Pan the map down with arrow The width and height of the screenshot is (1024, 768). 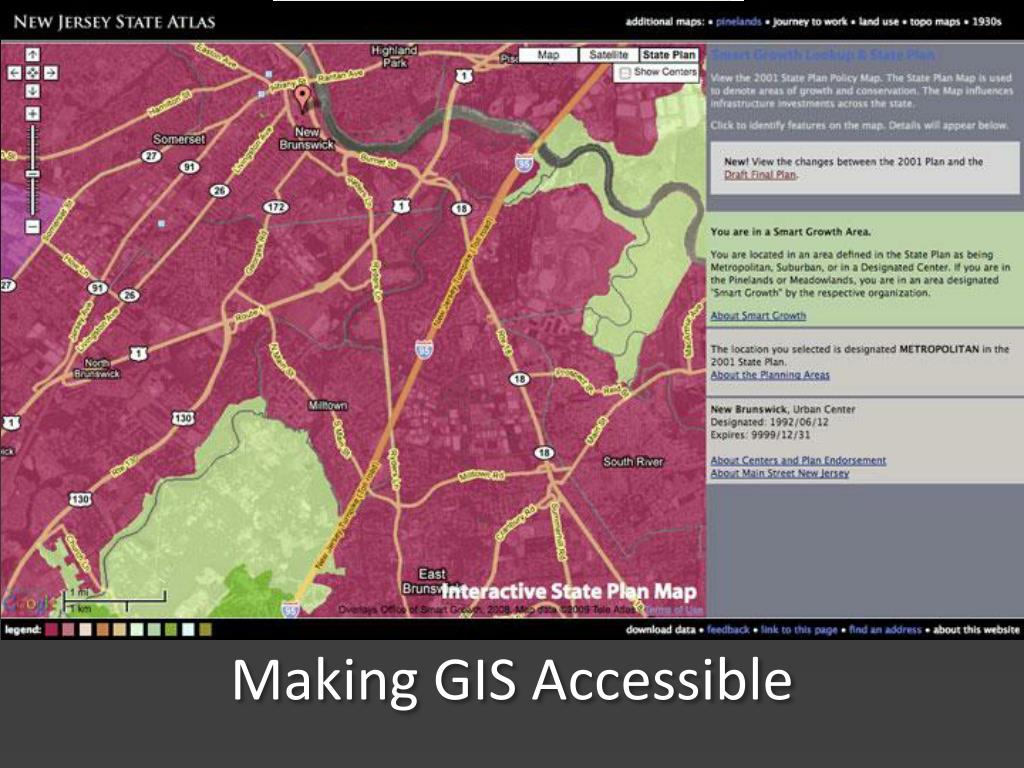click(32, 91)
